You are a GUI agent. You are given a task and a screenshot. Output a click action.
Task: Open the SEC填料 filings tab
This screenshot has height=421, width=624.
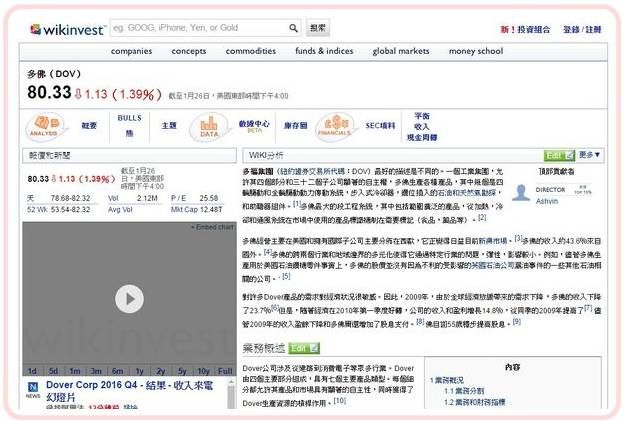pos(380,126)
